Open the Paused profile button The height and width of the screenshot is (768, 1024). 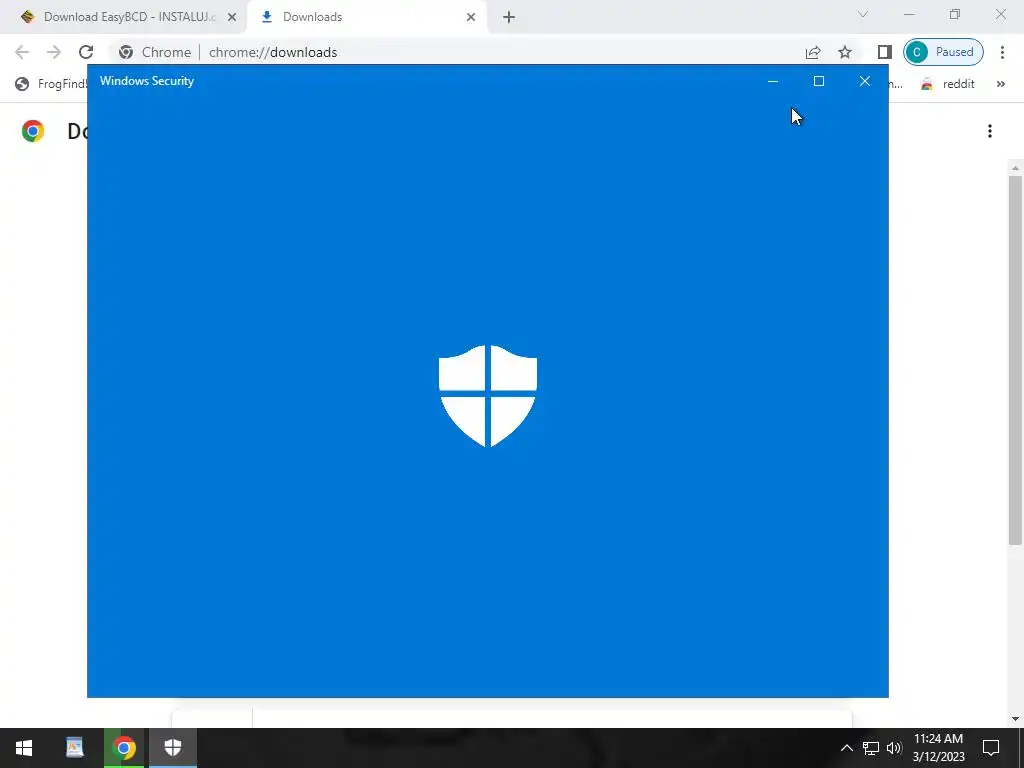pos(943,52)
